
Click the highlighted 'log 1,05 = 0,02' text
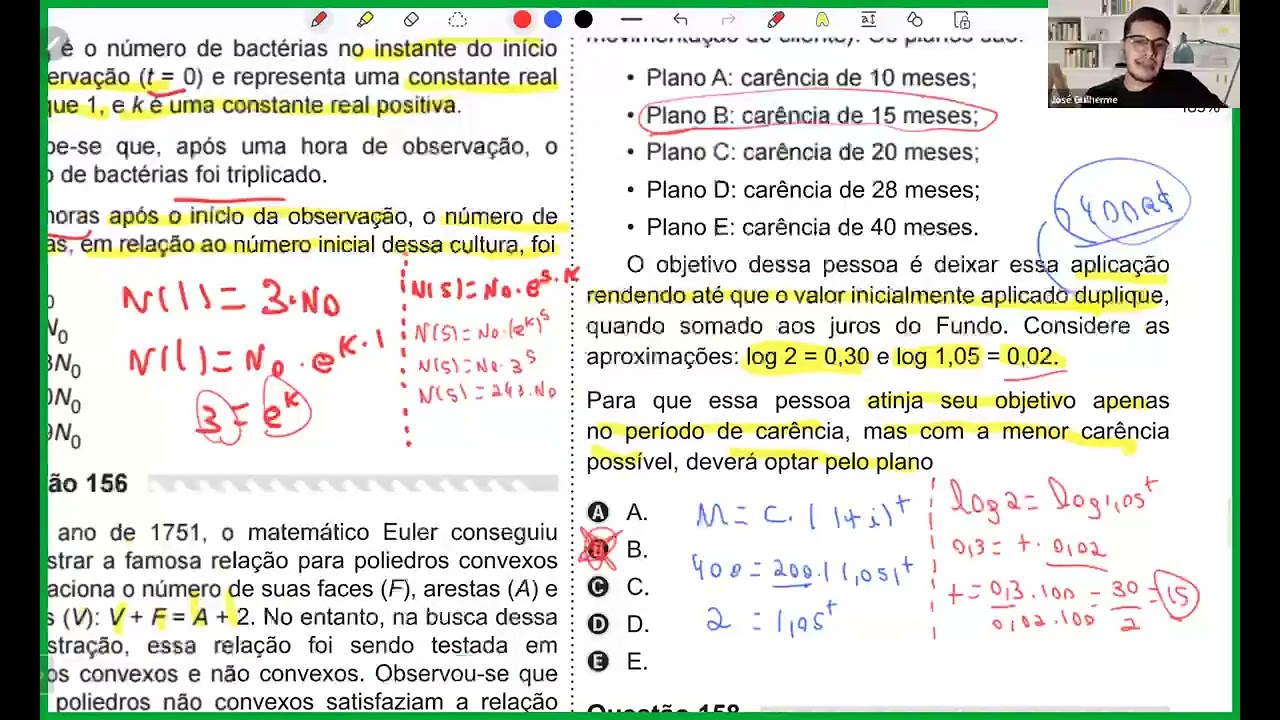click(x=977, y=357)
